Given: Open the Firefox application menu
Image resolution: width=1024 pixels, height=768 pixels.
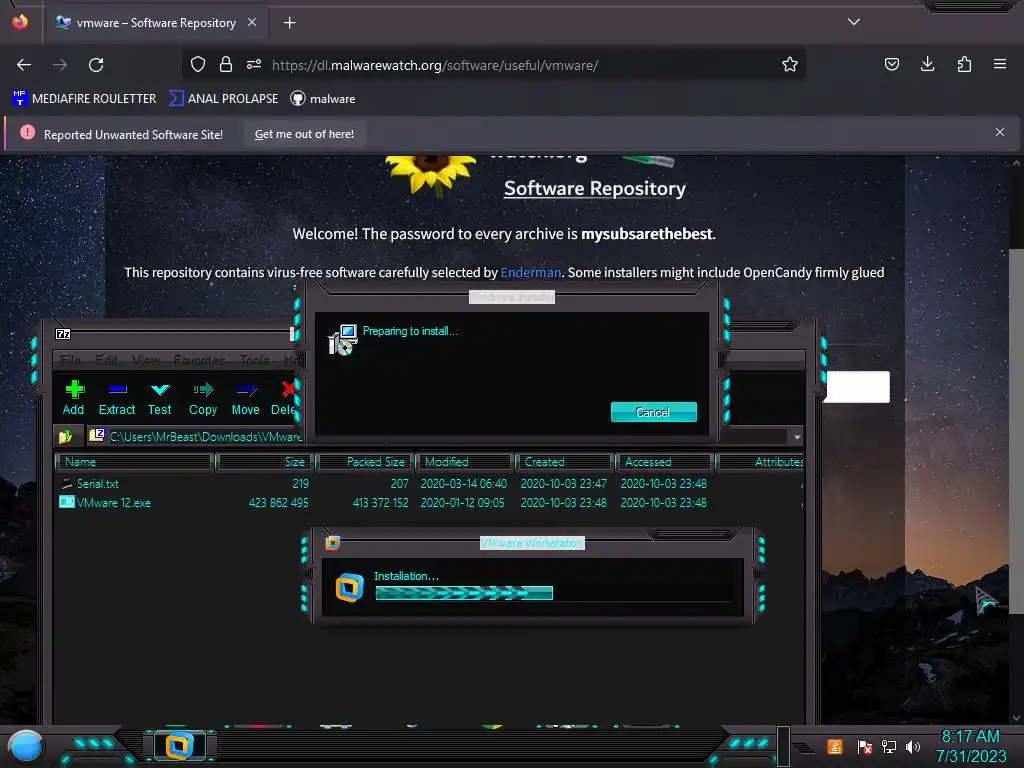Looking at the screenshot, I should [x=1000, y=64].
